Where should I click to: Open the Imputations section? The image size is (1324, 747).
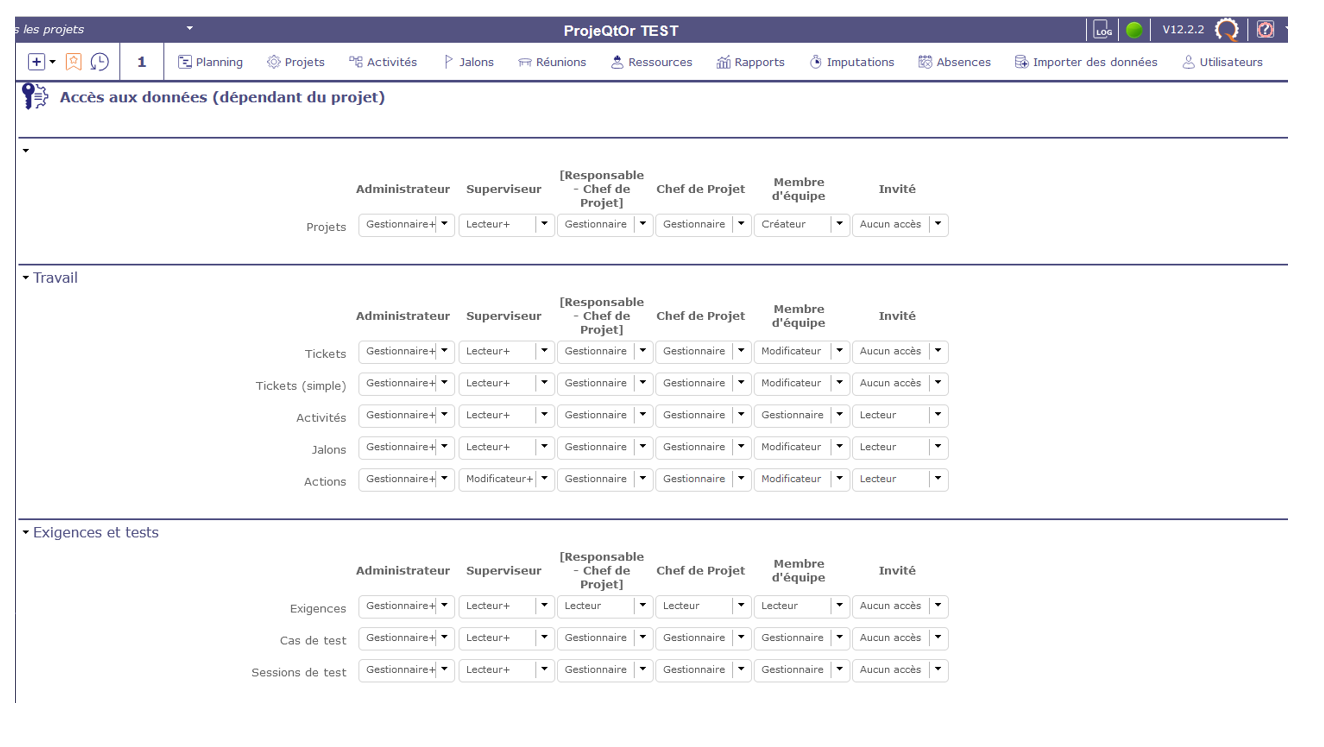point(851,62)
